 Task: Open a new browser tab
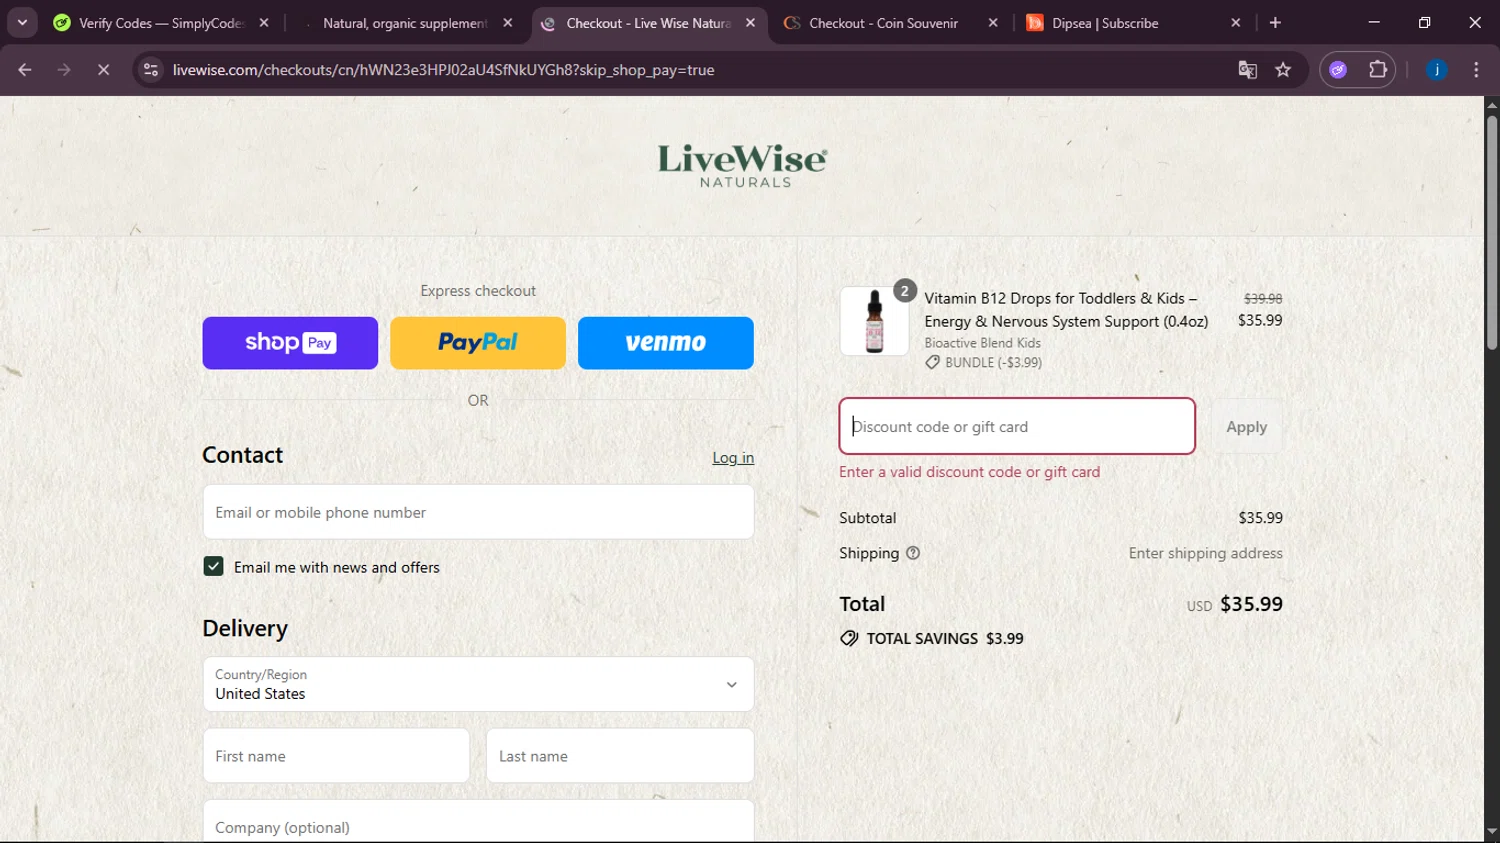pyautogui.click(x=1275, y=23)
